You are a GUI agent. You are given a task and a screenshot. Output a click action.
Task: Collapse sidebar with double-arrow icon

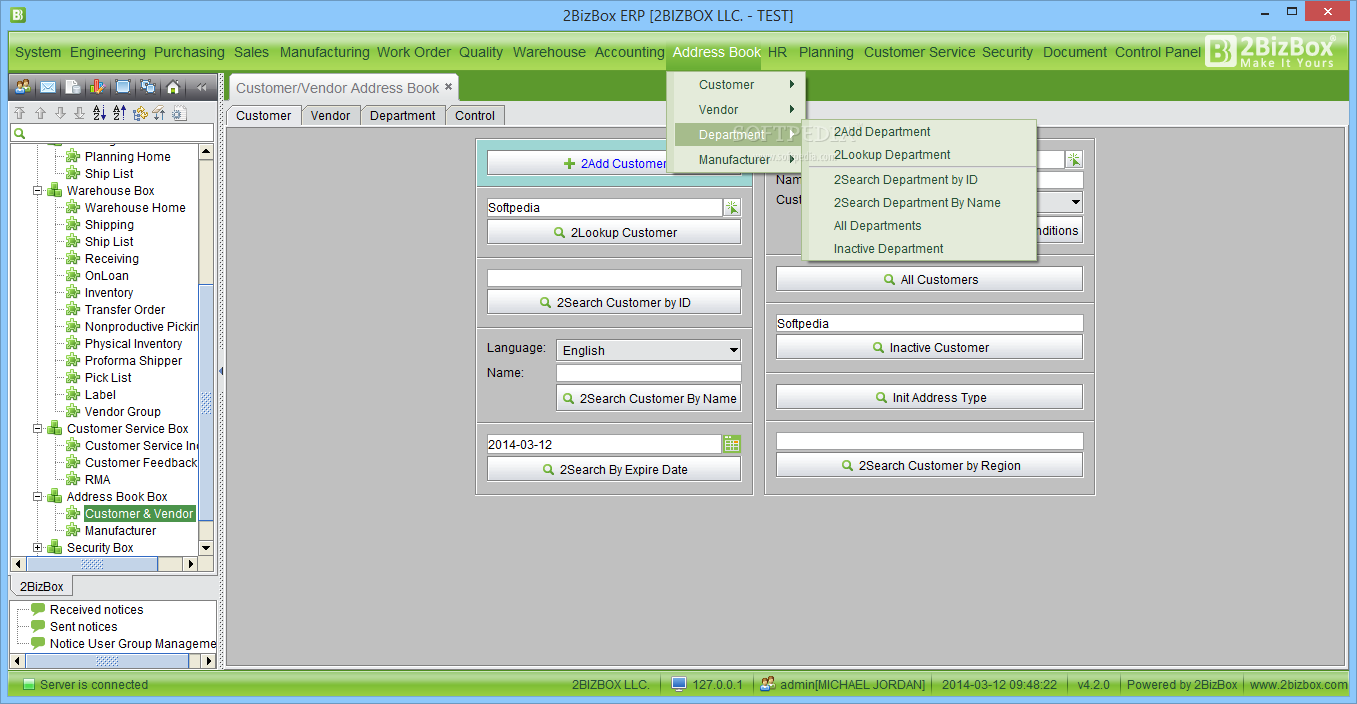[201, 87]
